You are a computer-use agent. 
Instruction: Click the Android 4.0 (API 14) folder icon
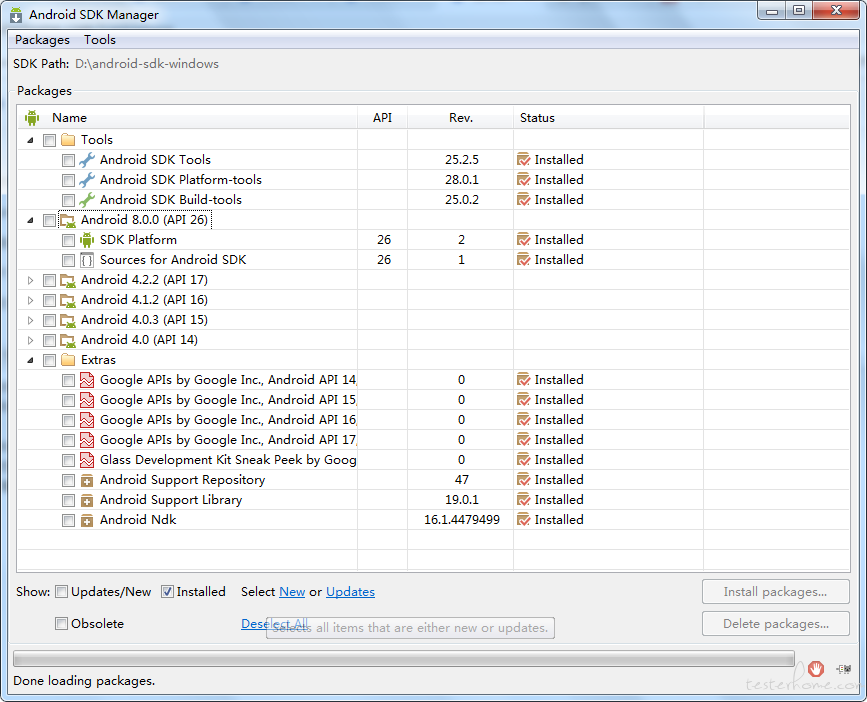coord(68,340)
